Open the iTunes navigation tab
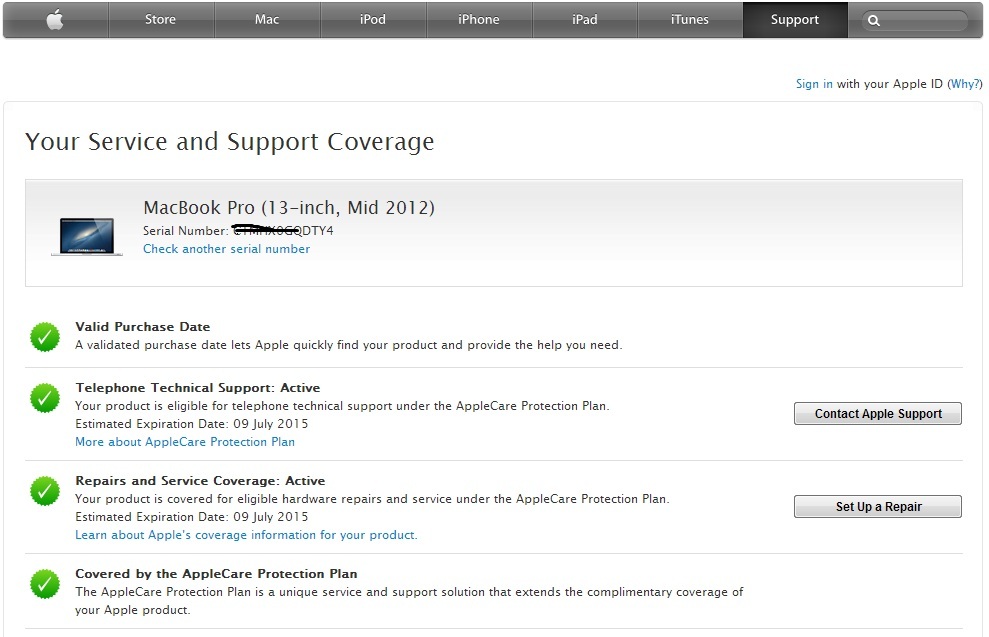 [x=690, y=20]
